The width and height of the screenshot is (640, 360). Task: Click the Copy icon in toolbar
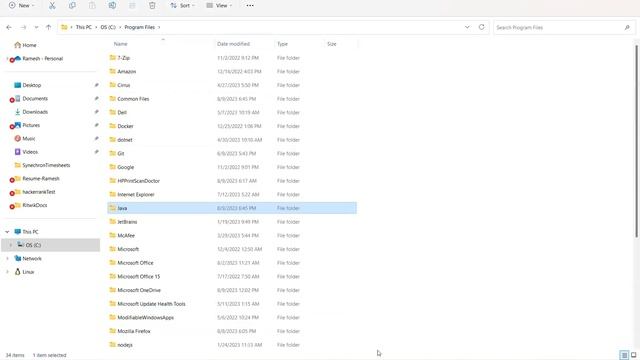click(x=72, y=5)
